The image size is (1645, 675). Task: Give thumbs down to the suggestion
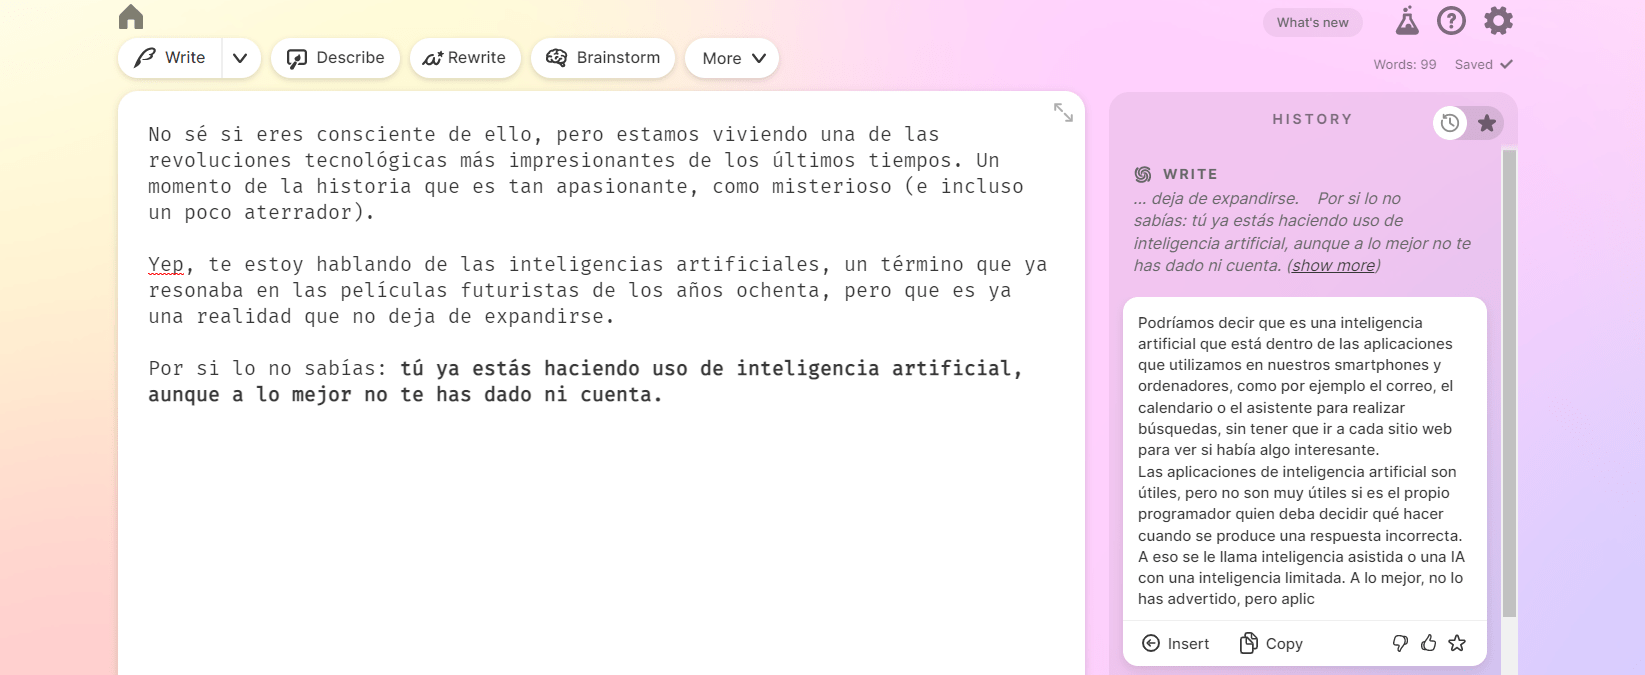1400,643
